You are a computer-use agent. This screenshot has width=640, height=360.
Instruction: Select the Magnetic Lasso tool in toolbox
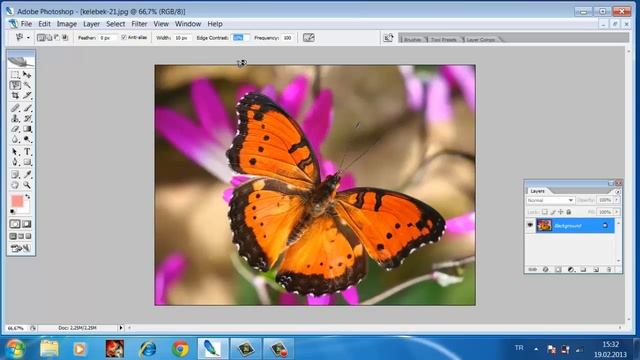(x=15, y=85)
